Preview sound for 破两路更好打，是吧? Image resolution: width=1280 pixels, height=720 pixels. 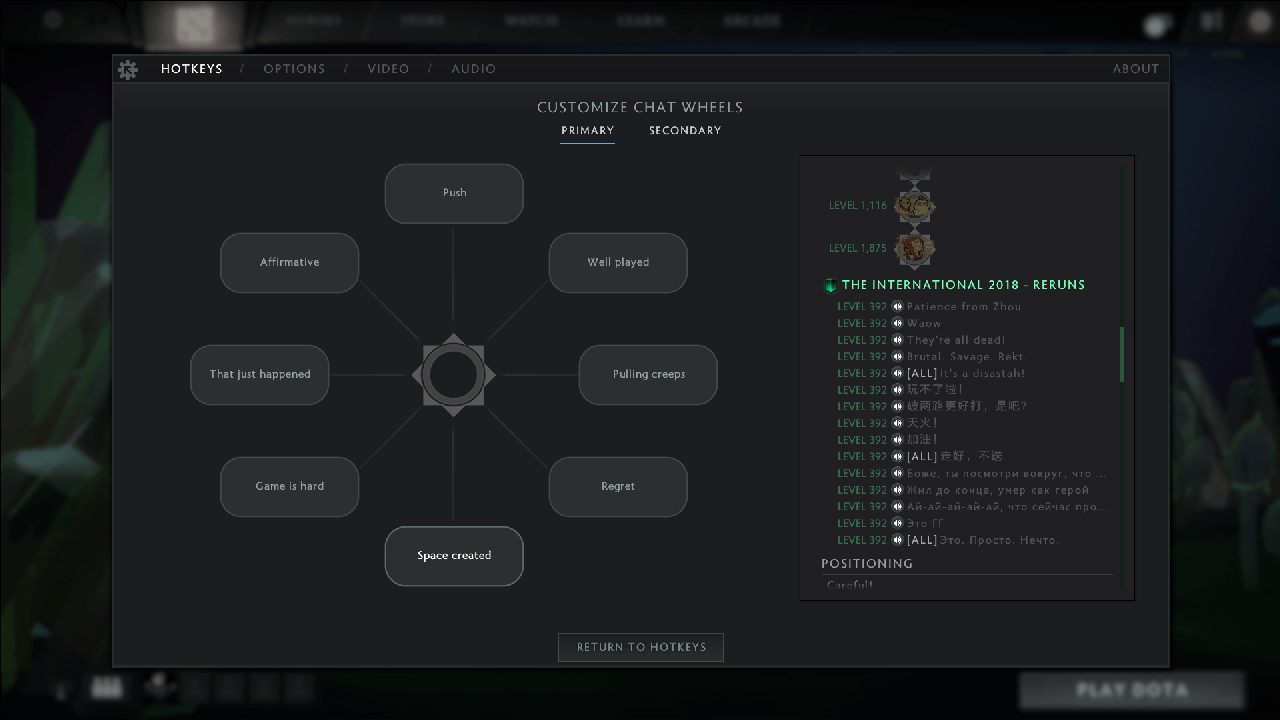(x=897, y=407)
